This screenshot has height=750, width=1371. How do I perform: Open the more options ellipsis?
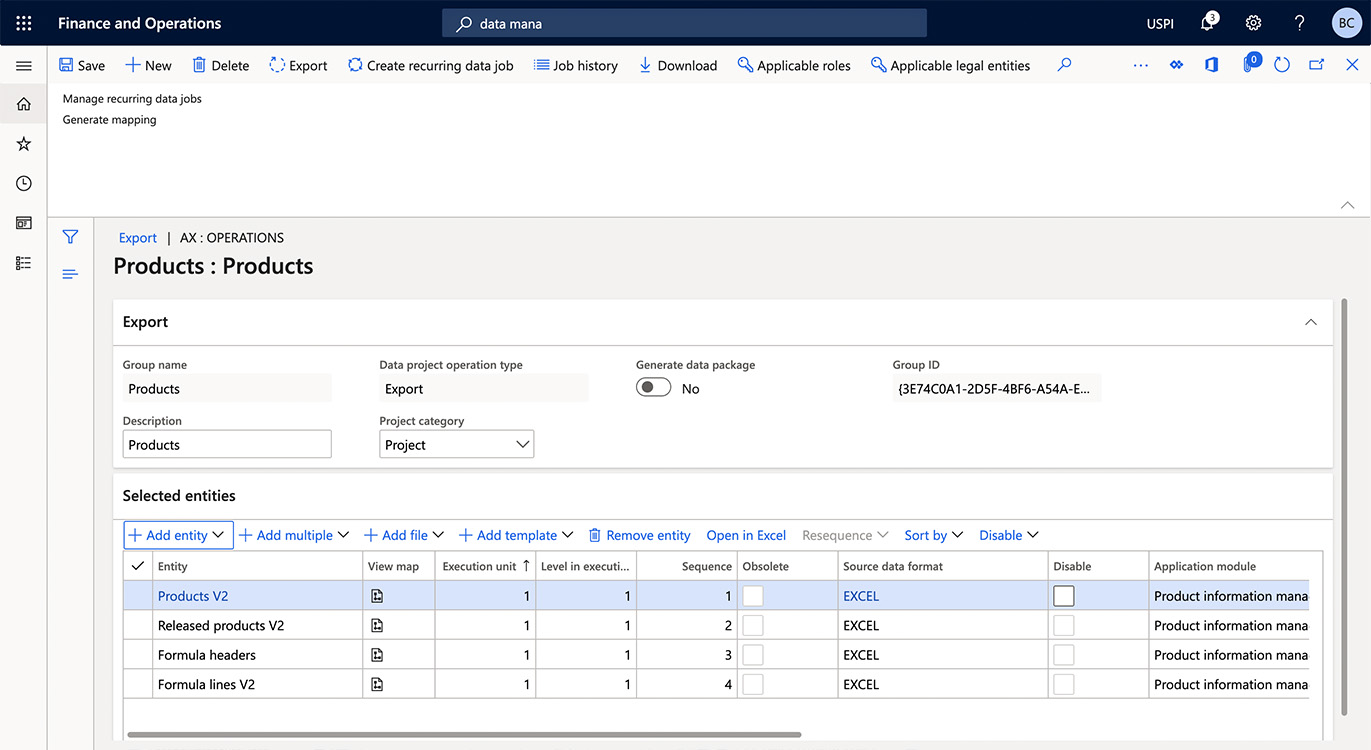tap(1141, 65)
